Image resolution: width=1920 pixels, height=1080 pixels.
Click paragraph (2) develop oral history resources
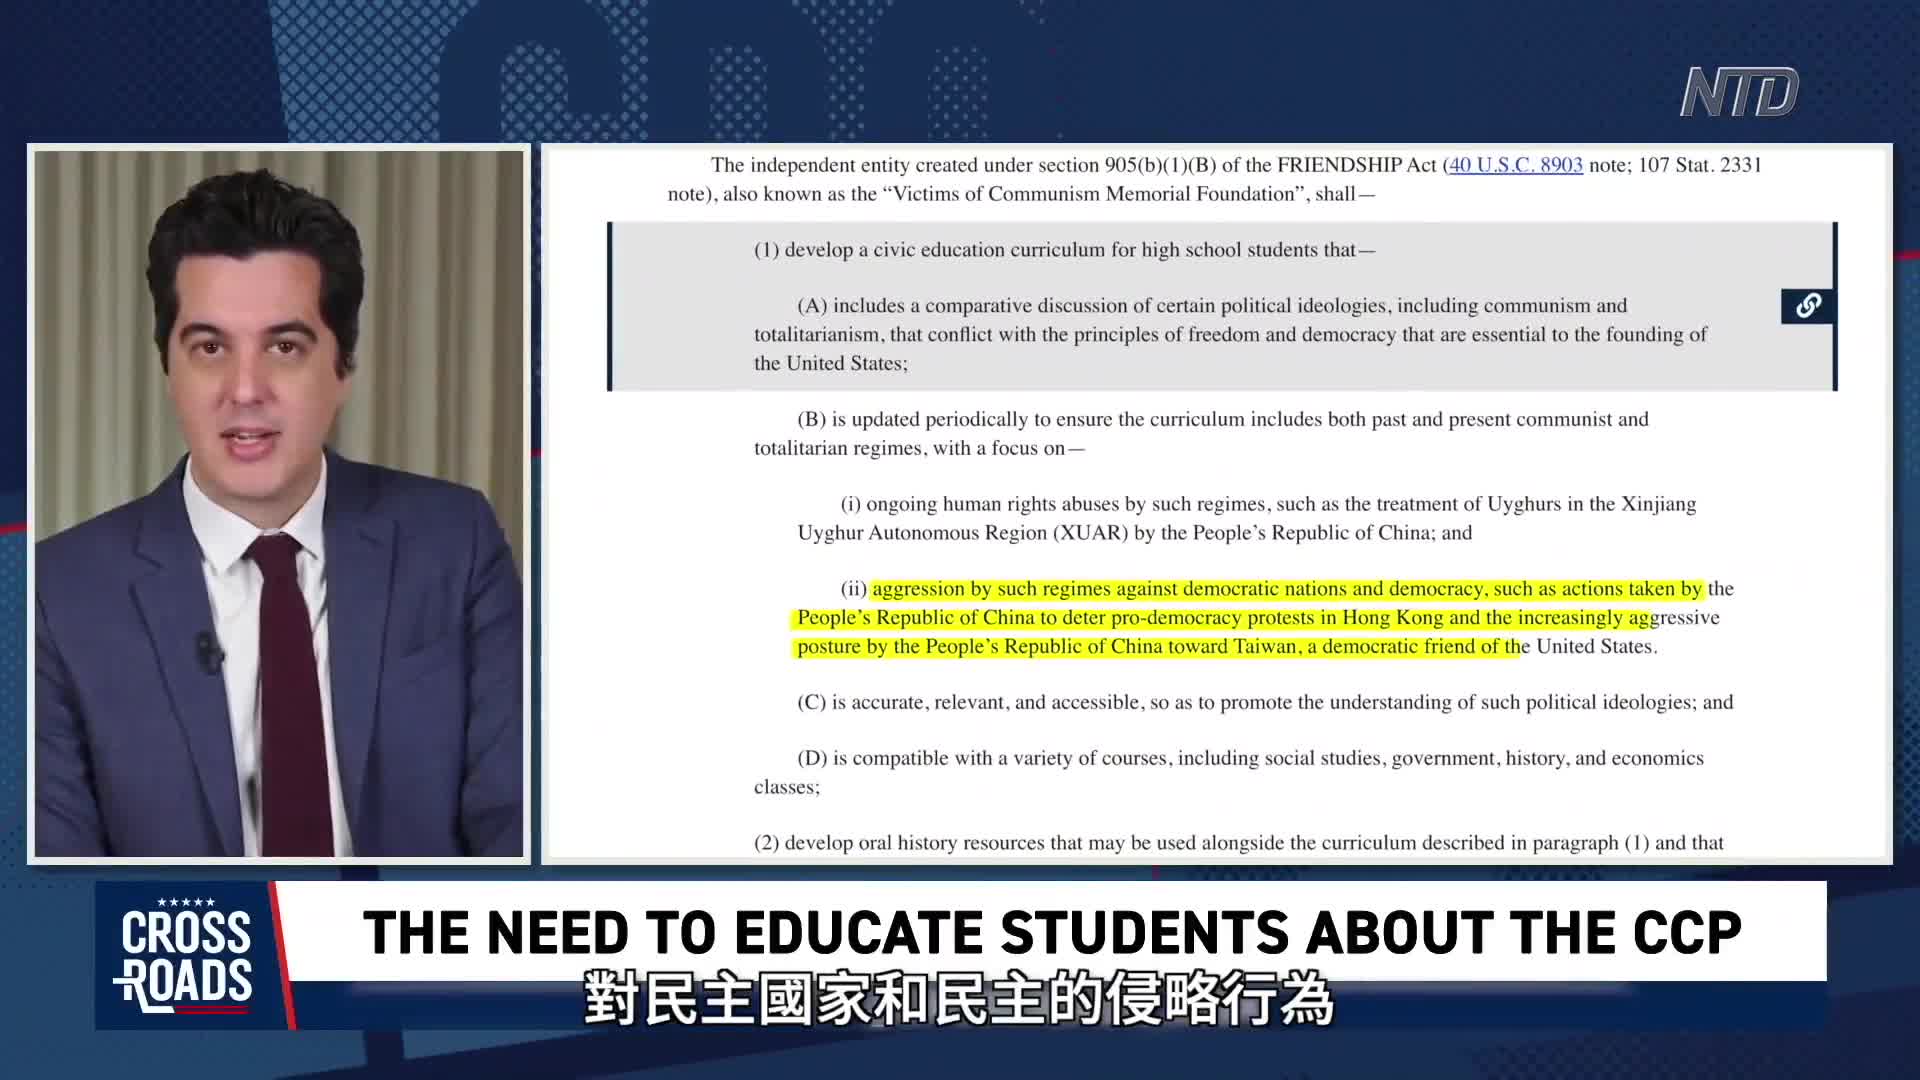tap(1238, 843)
